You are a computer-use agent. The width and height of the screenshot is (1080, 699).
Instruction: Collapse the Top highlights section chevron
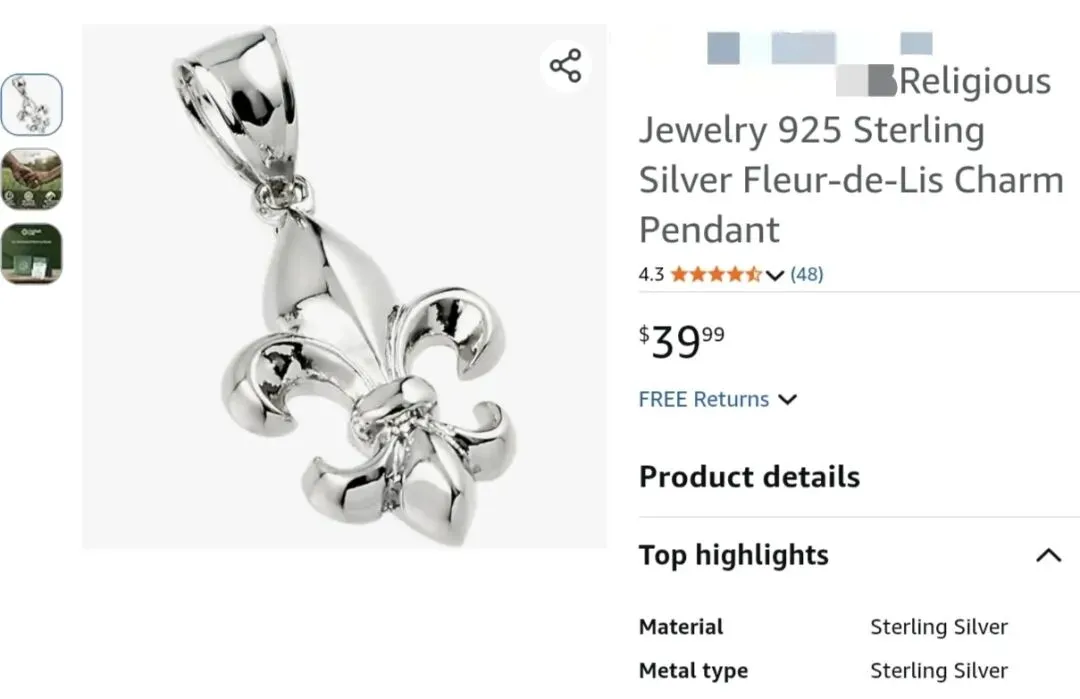pos(1048,555)
